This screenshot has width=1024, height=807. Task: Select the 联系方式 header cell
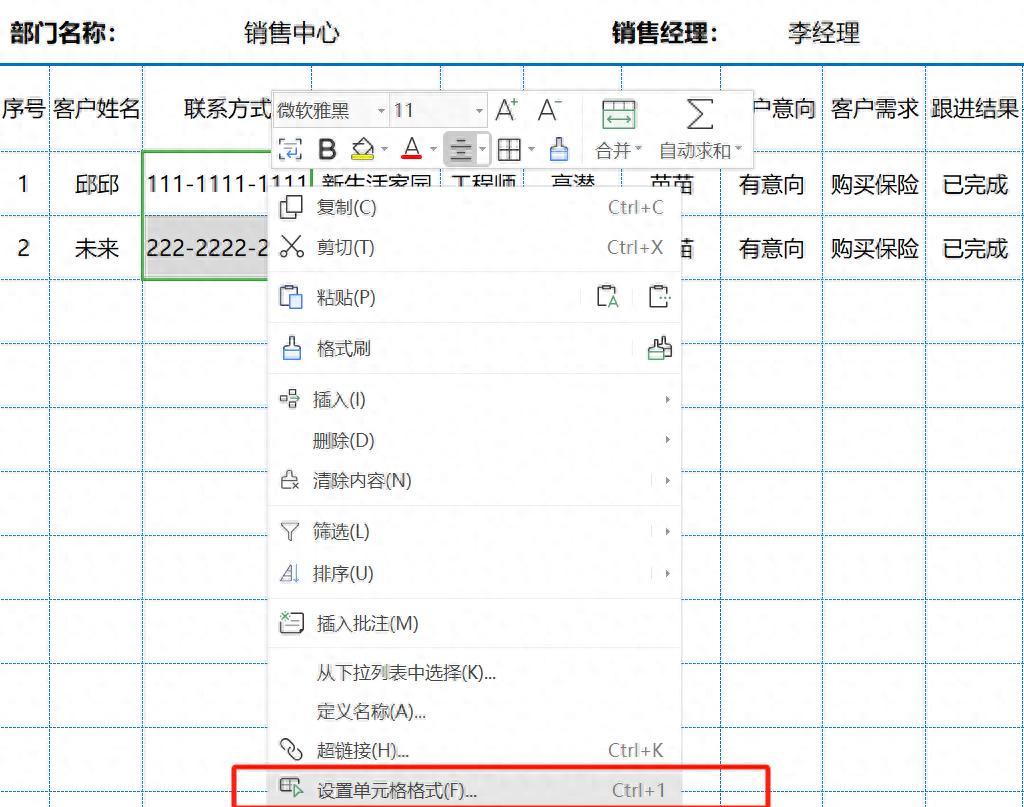226,108
